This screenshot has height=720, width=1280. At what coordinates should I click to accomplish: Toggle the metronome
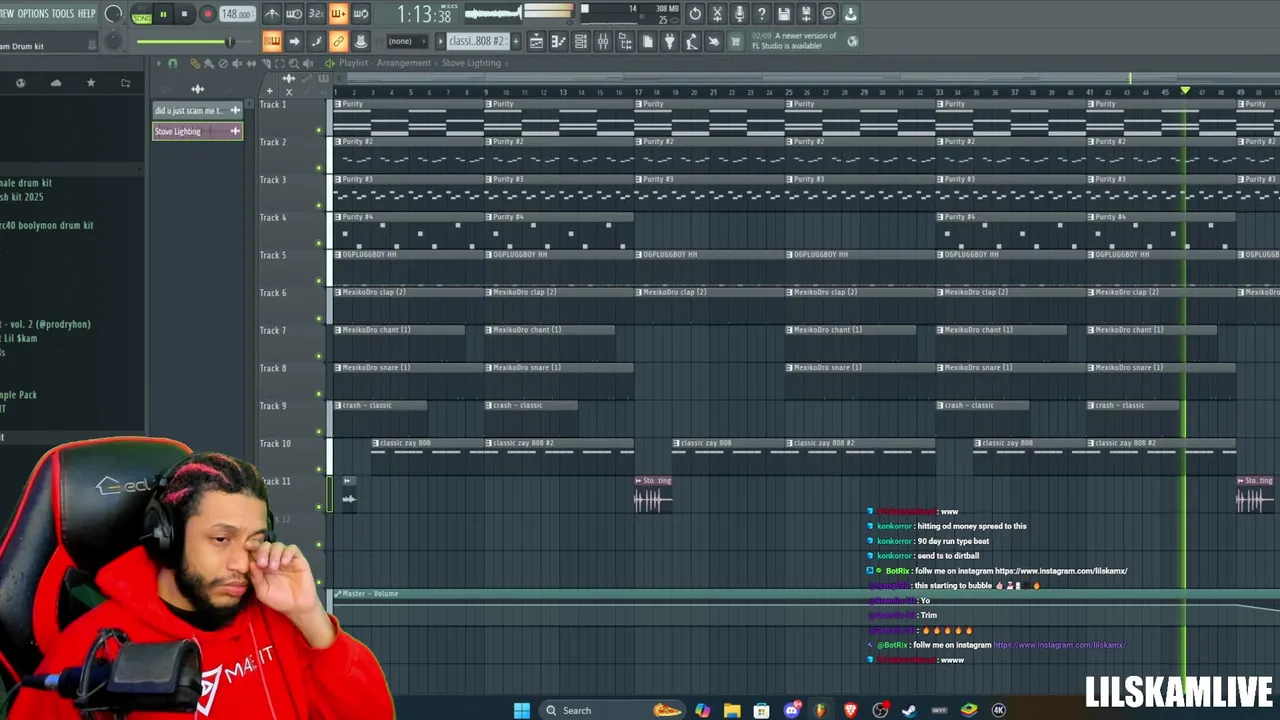pos(272,14)
